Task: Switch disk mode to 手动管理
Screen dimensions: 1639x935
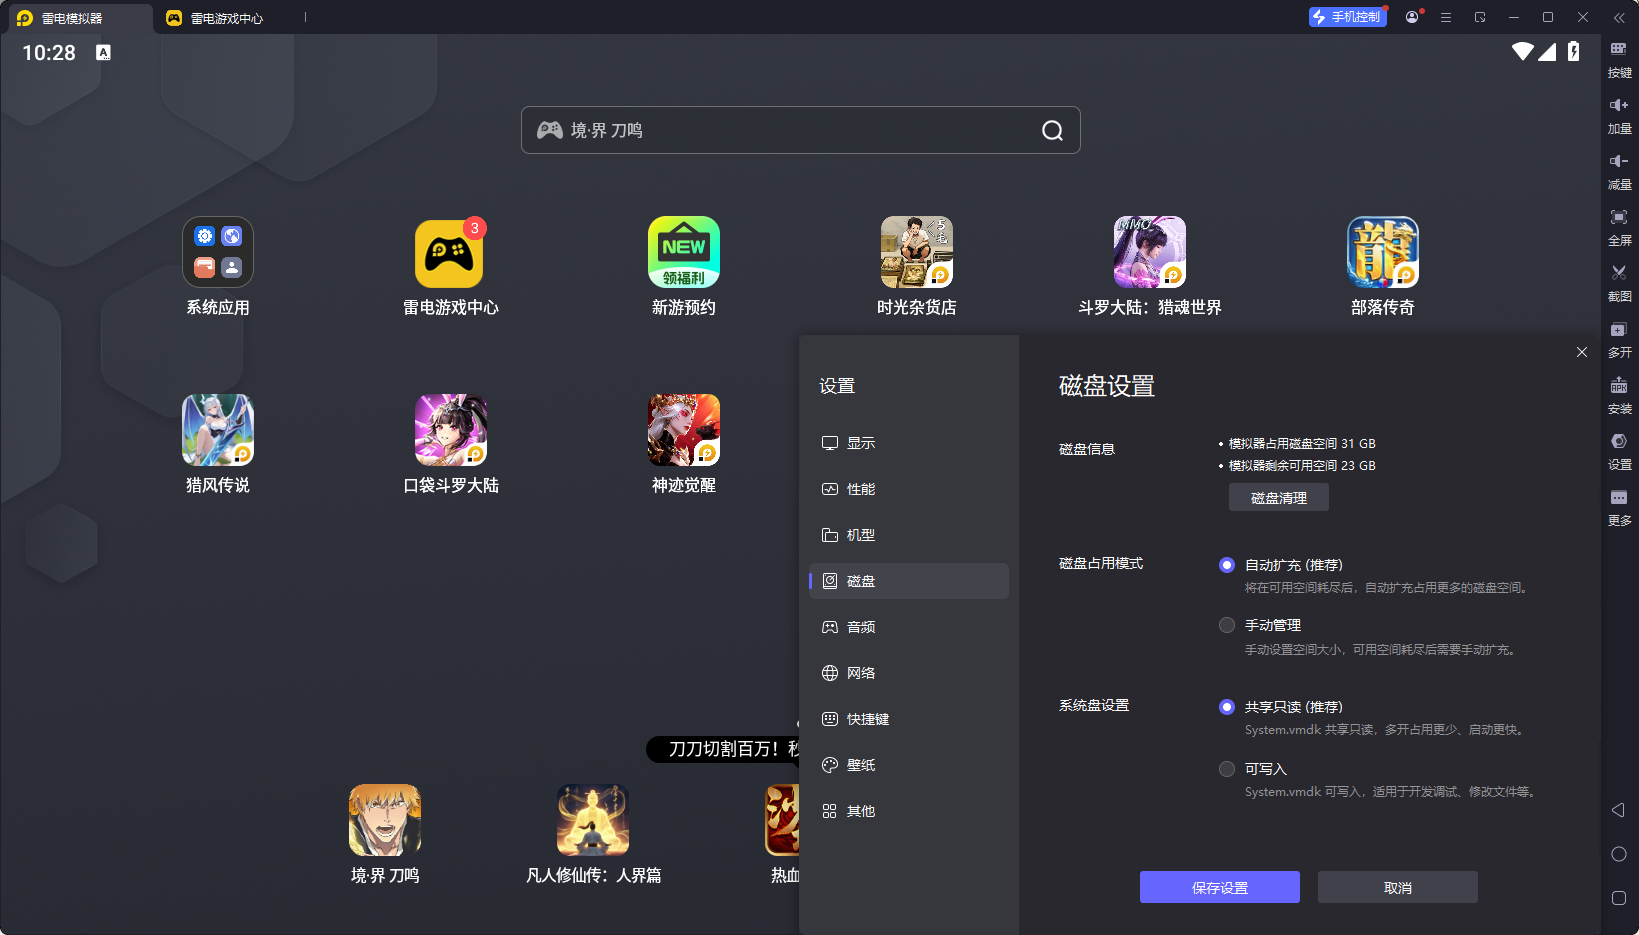Action: [x=1227, y=625]
